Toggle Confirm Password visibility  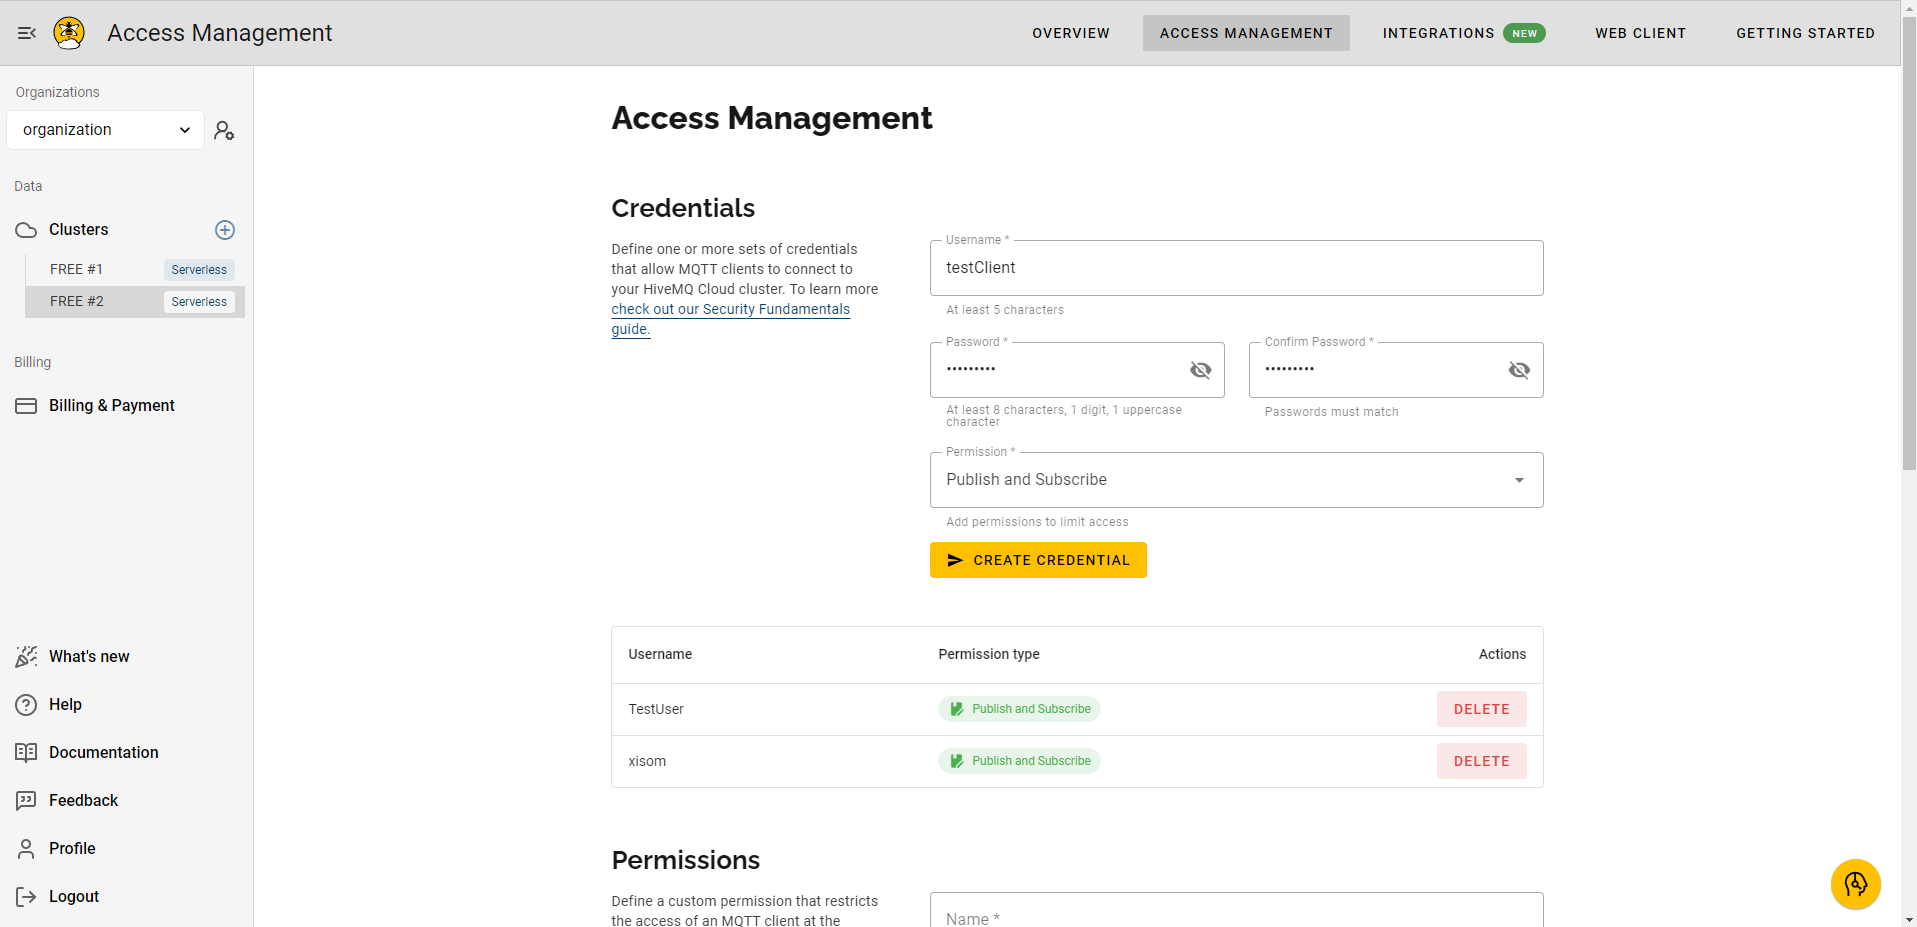(x=1519, y=370)
